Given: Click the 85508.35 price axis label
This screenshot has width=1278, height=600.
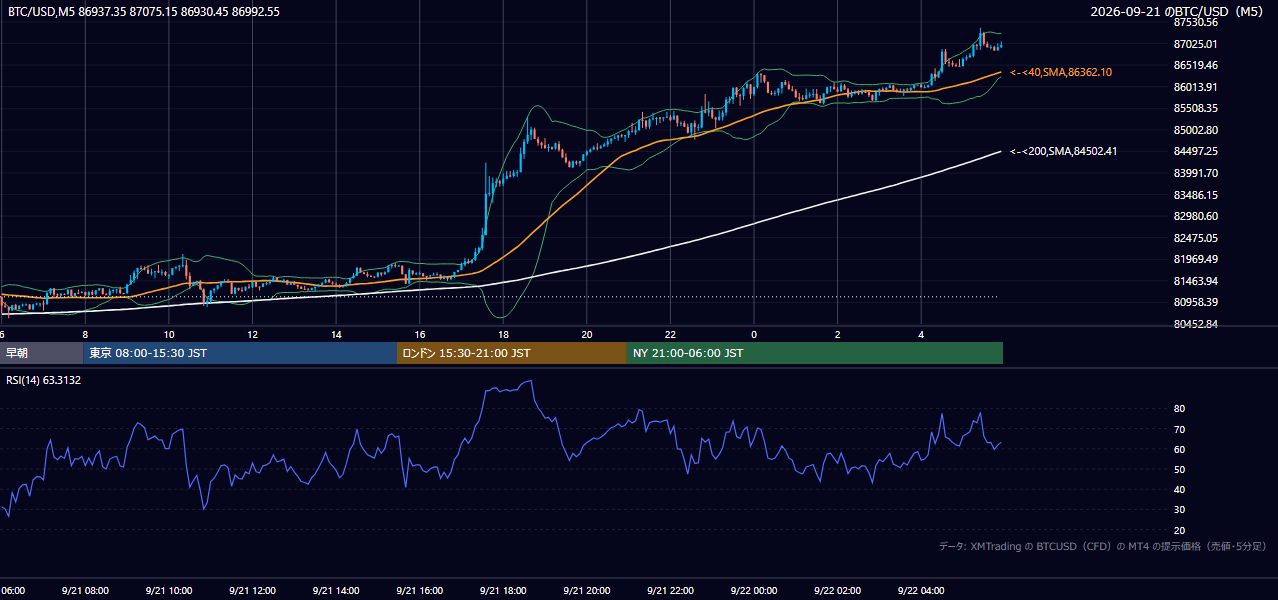Looking at the screenshot, I should pos(1196,108).
